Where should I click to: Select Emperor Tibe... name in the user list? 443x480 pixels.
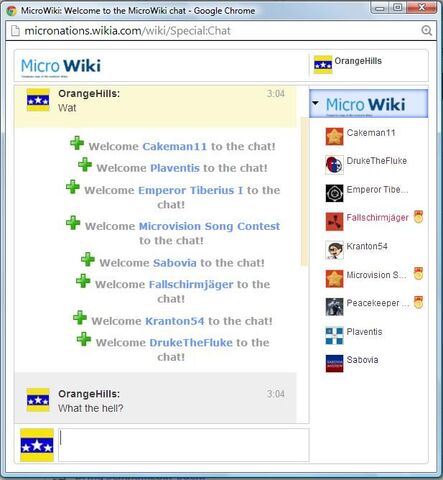(x=377, y=189)
